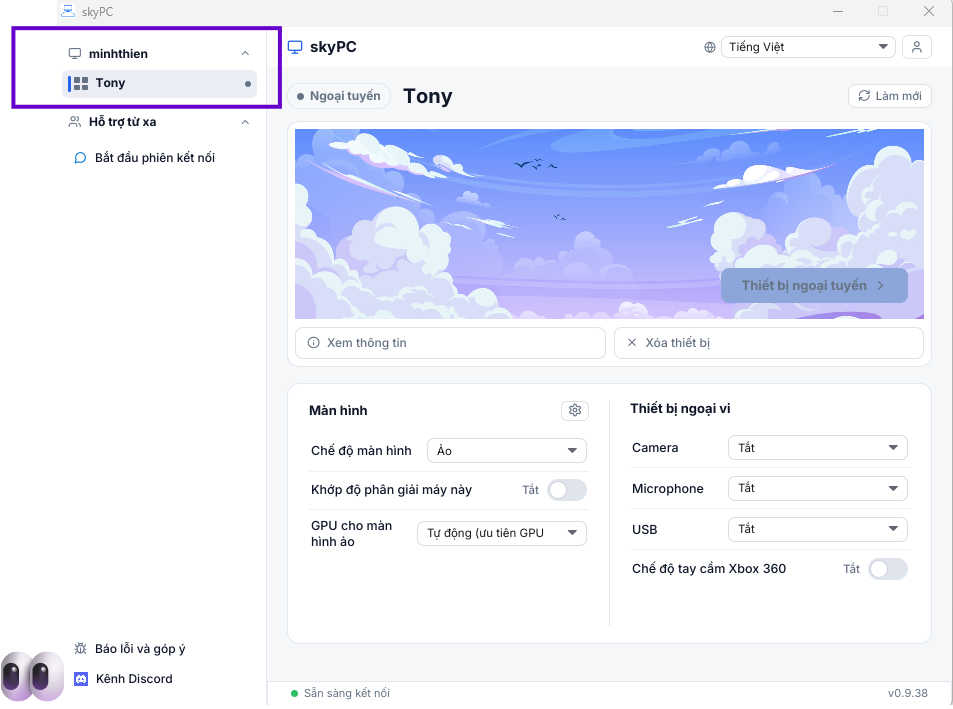The width and height of the screenshot is (953, 709).
Task: Open the Microphone dropdown
Action: click(x=817, y=488)
